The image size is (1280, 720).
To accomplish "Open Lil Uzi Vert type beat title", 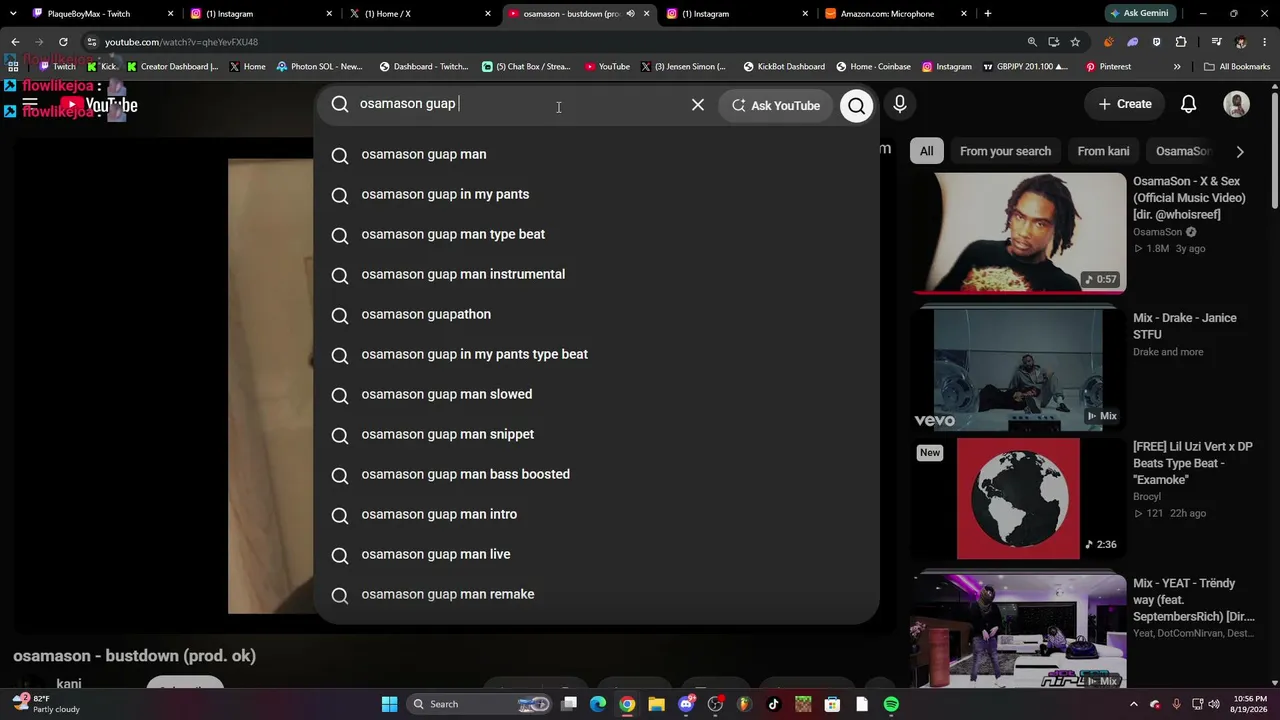I will click(x=1193, y=463).
